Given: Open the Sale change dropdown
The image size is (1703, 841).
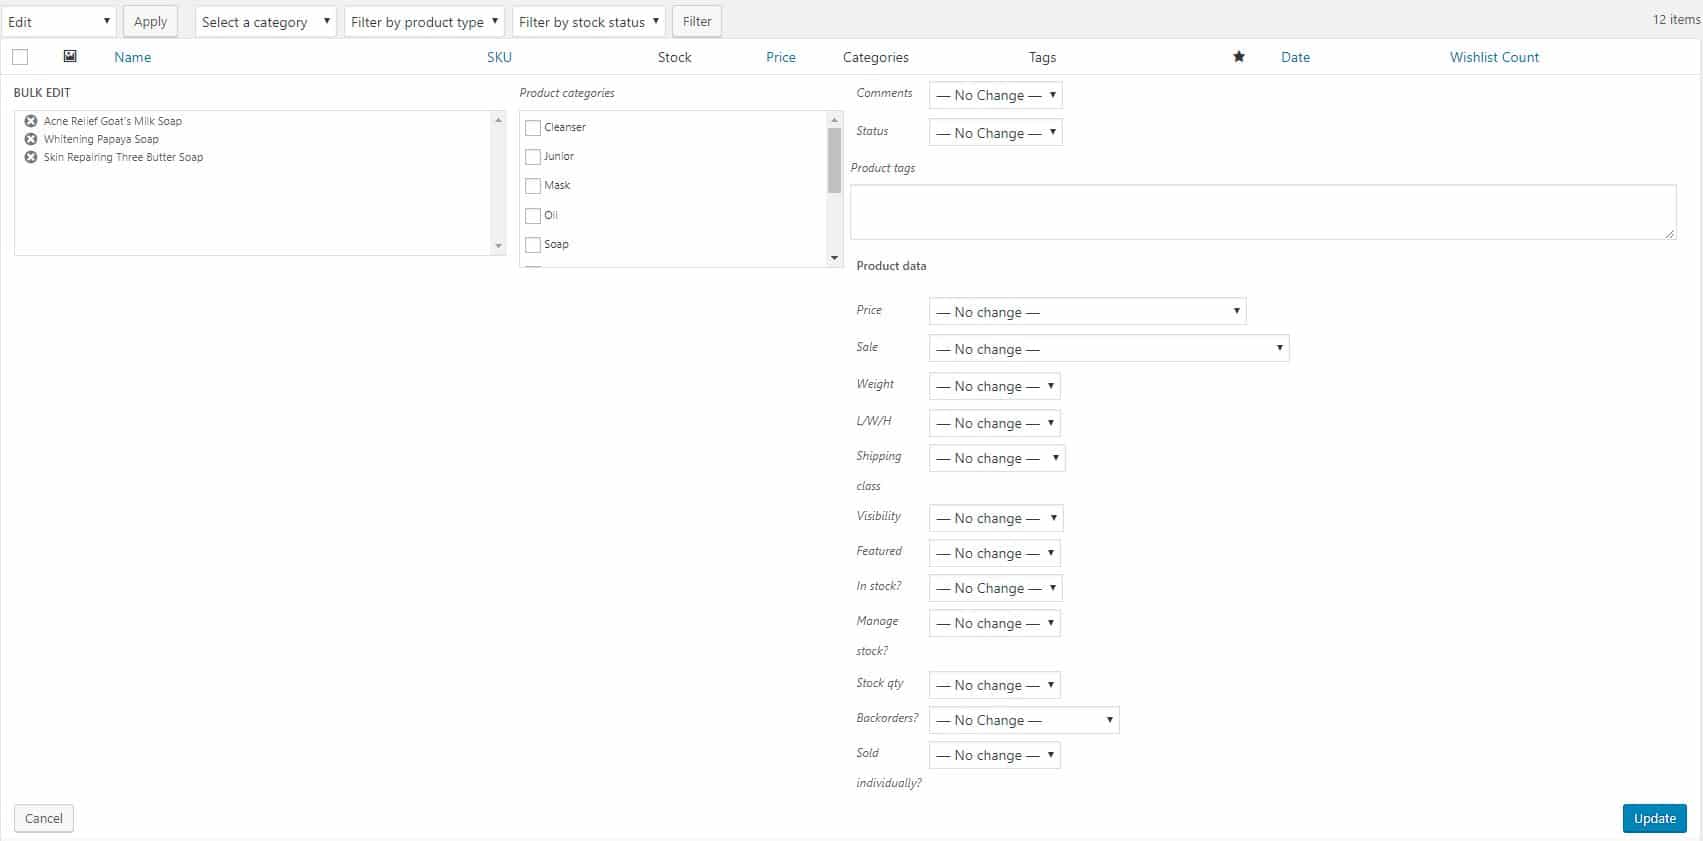Looking at the screenshot, I should pyautogui.click(x=1109, y=349).
